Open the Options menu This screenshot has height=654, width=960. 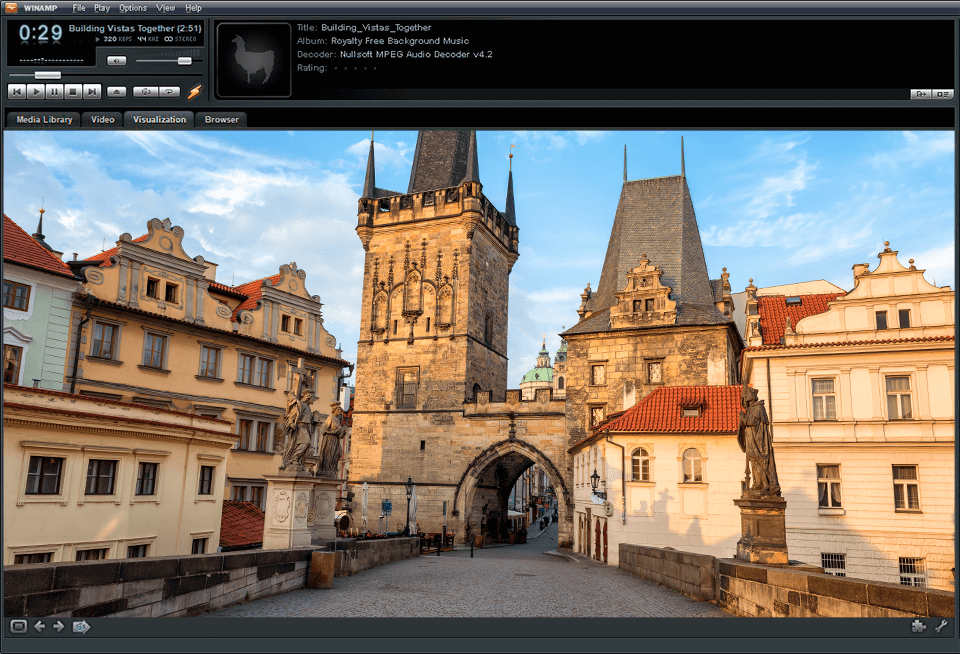point(131,7)
